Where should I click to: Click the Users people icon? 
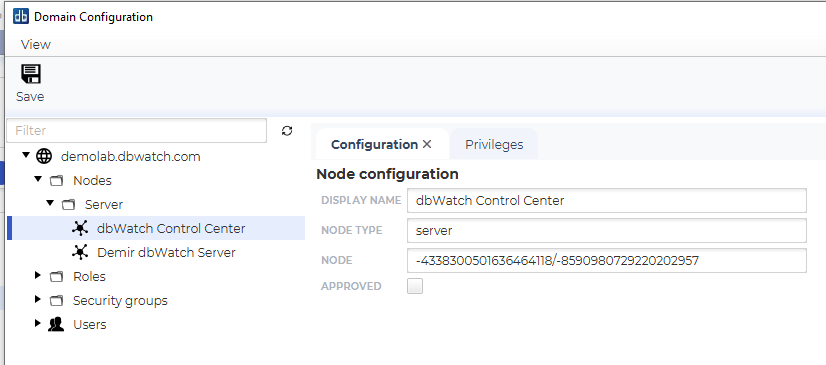[x=56, y=324]
